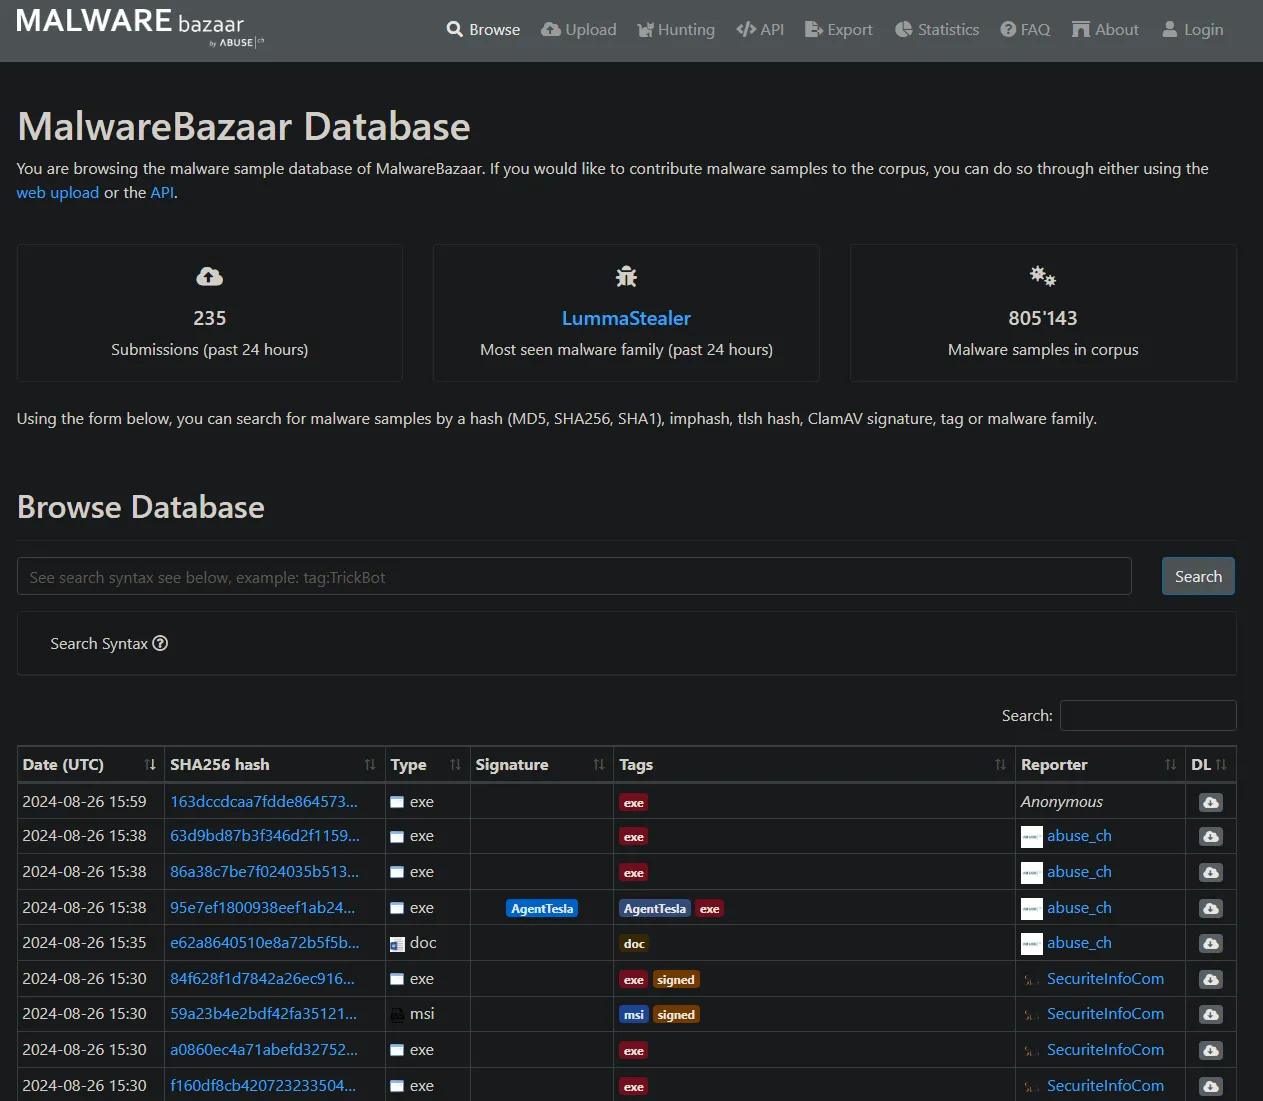Select Export from the navigation bar
The image size is (1263, 1101).
tap(839, 29)
